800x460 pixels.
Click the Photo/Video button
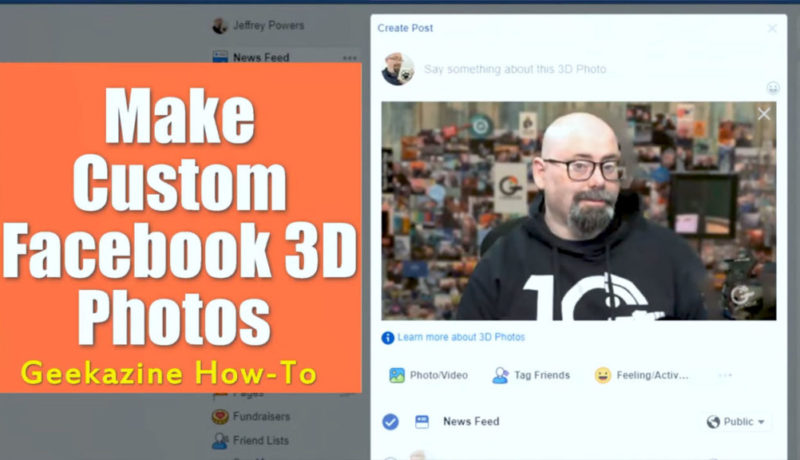[x=428, y=375]
